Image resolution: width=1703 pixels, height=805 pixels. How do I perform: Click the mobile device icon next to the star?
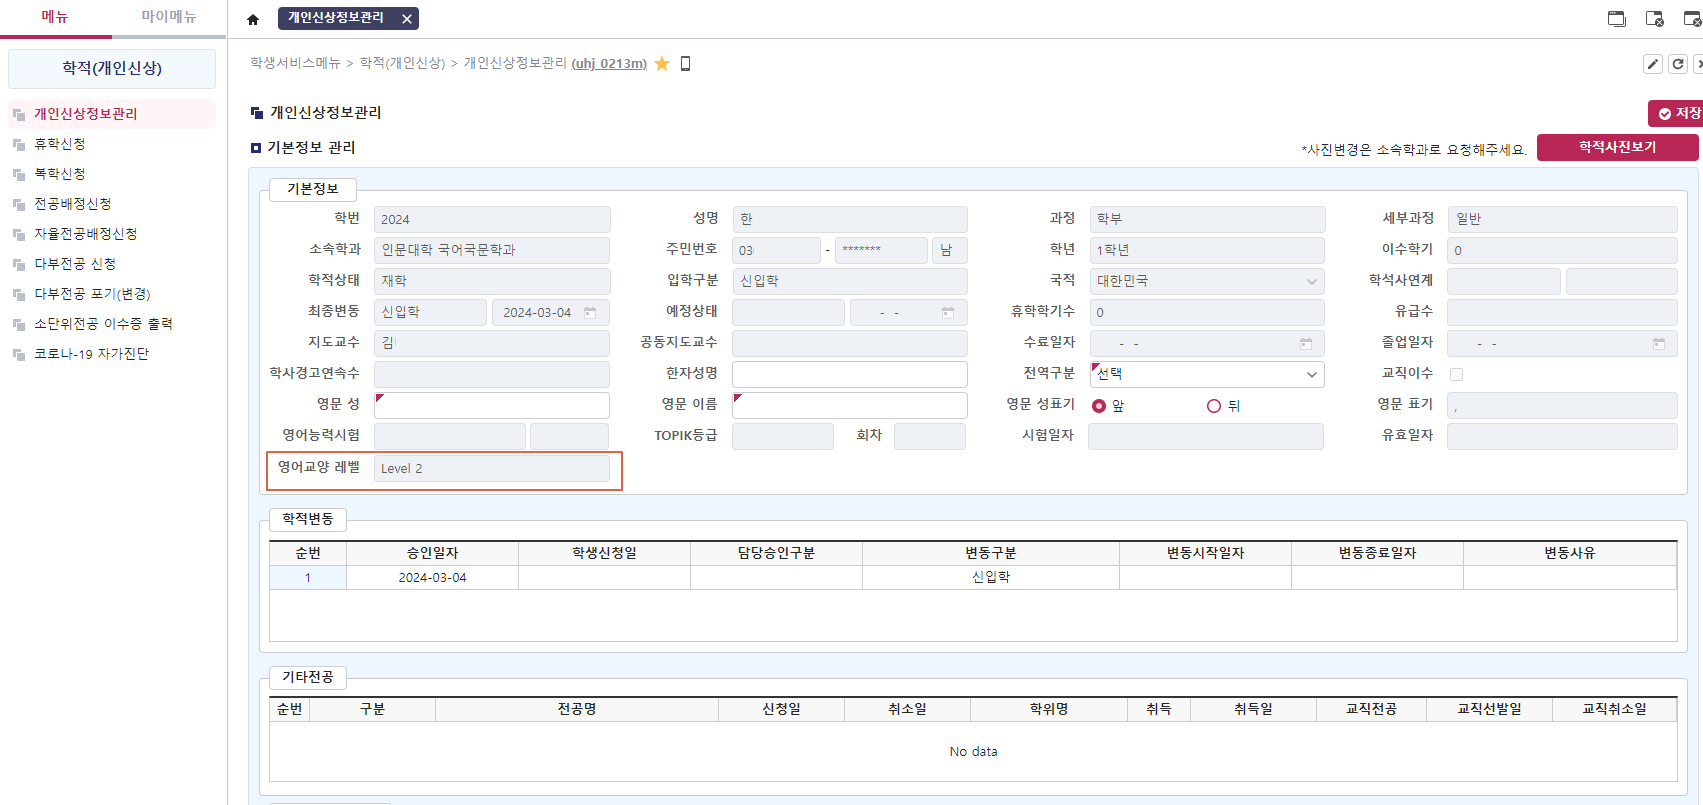pyautogui.click(x=685, y=64)
